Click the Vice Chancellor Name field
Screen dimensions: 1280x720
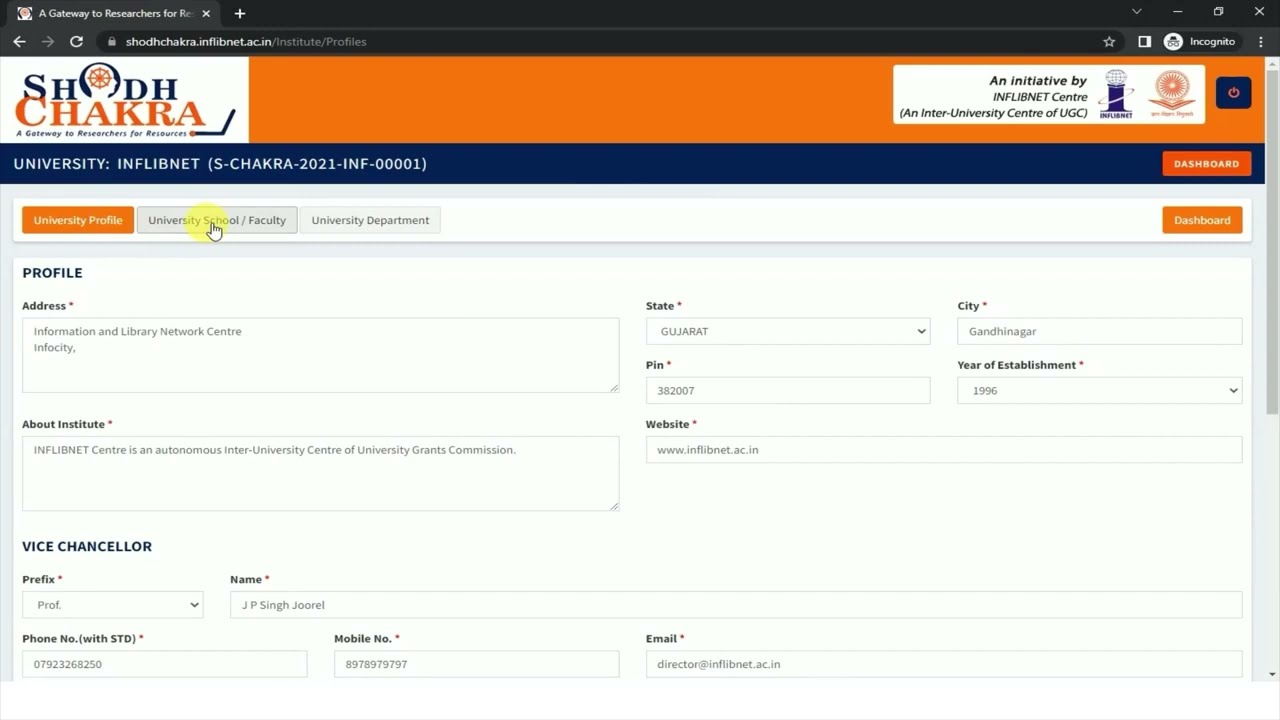pyautogui.click(x=736, y=605)
